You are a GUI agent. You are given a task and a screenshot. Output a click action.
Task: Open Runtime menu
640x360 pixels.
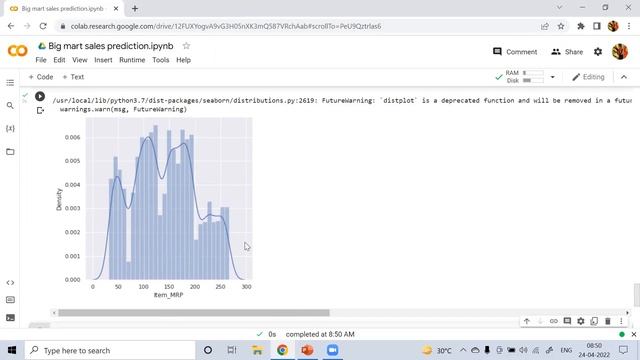pyautogui.click(x=132, y=60)
